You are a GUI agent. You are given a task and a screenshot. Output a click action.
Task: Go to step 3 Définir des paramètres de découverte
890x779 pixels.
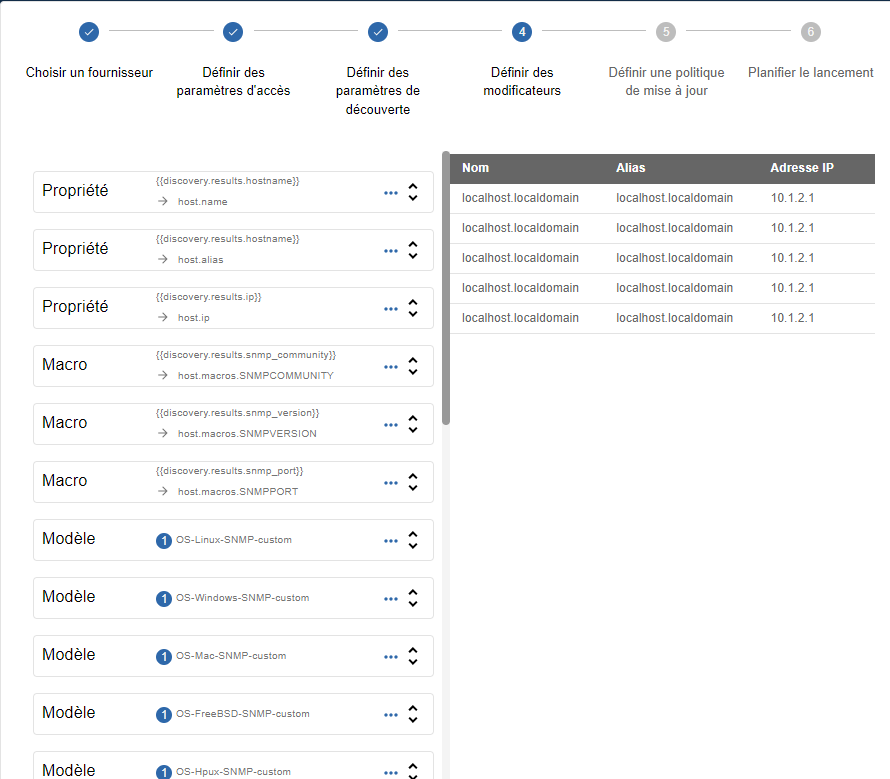coord(378,32)
